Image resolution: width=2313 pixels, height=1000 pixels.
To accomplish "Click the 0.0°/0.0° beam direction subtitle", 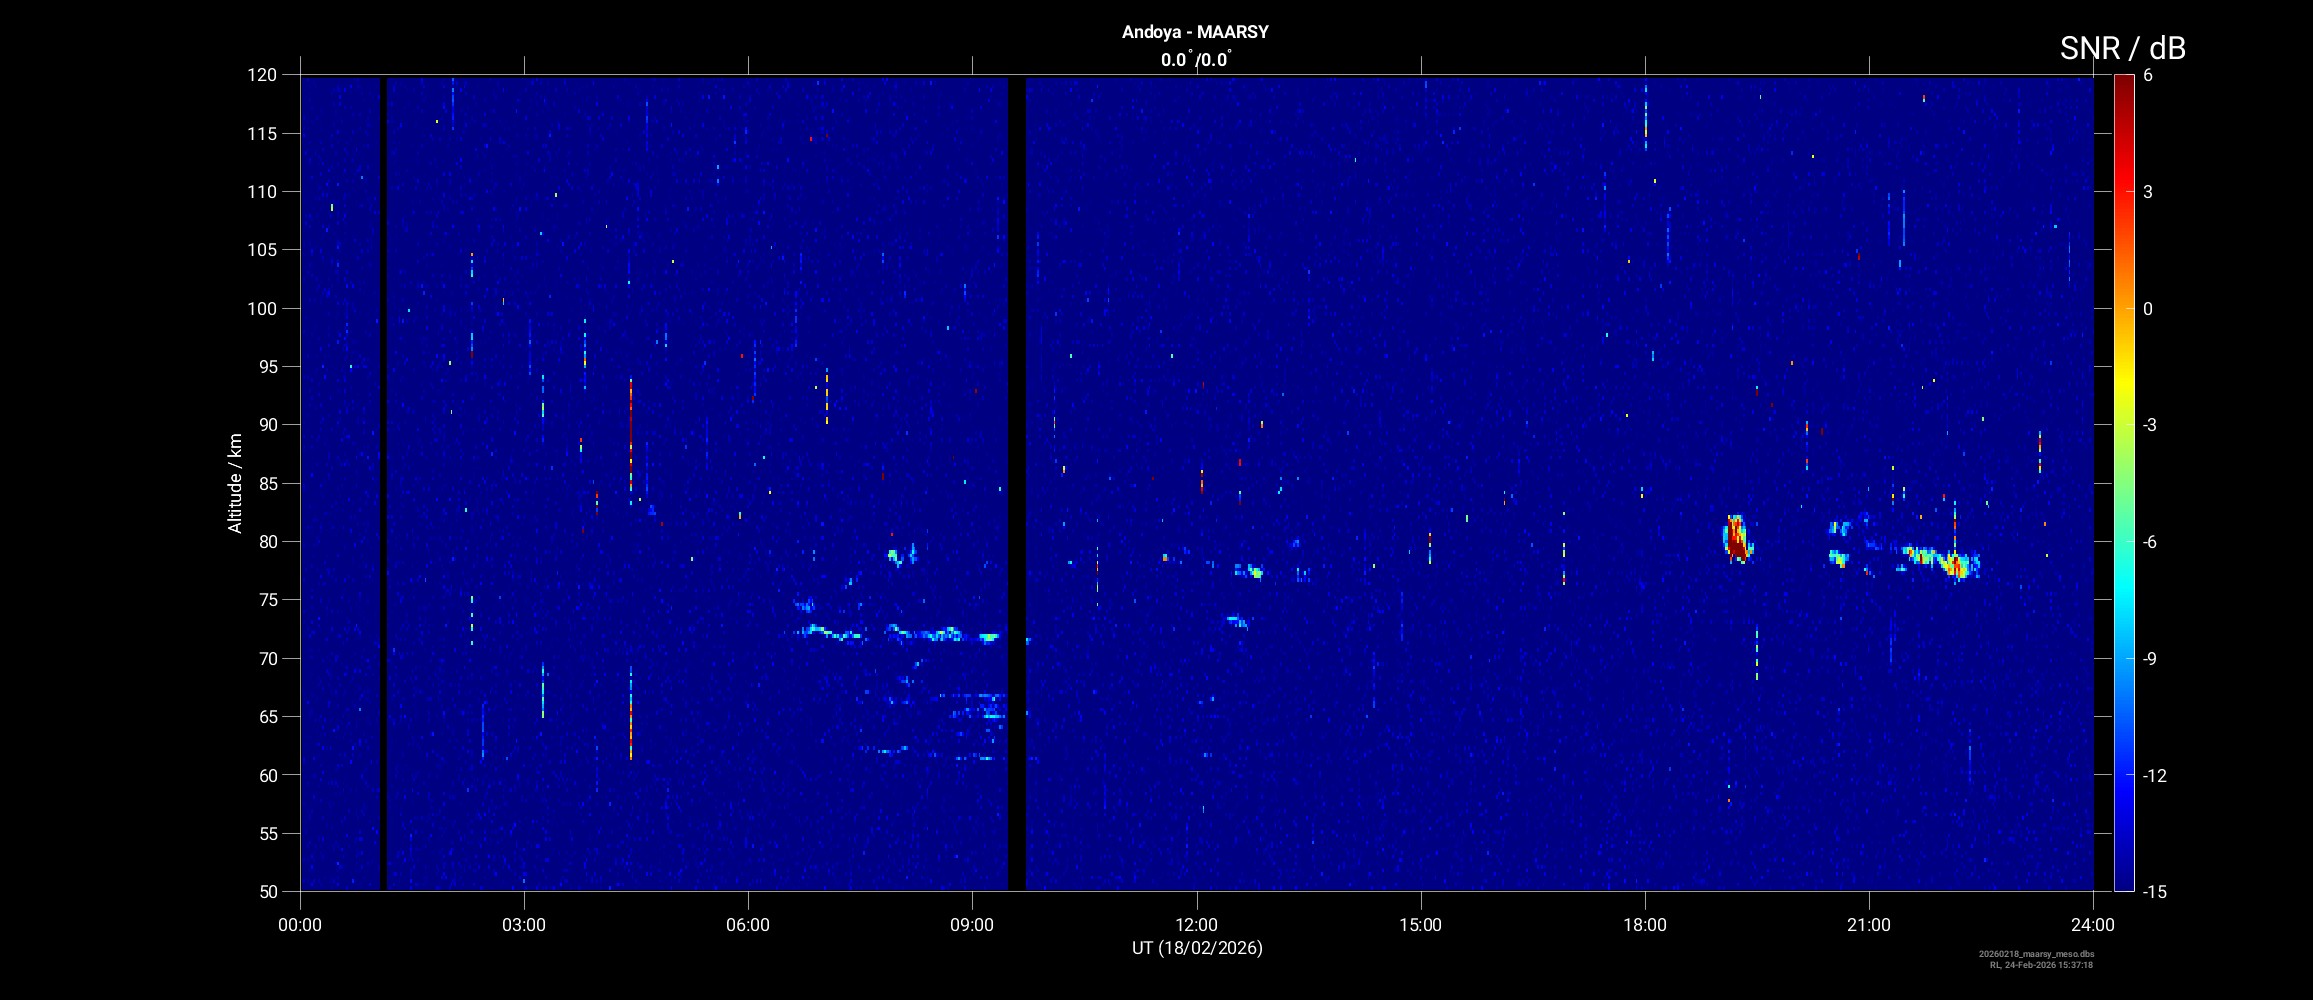I will (x=1195, y=60).
